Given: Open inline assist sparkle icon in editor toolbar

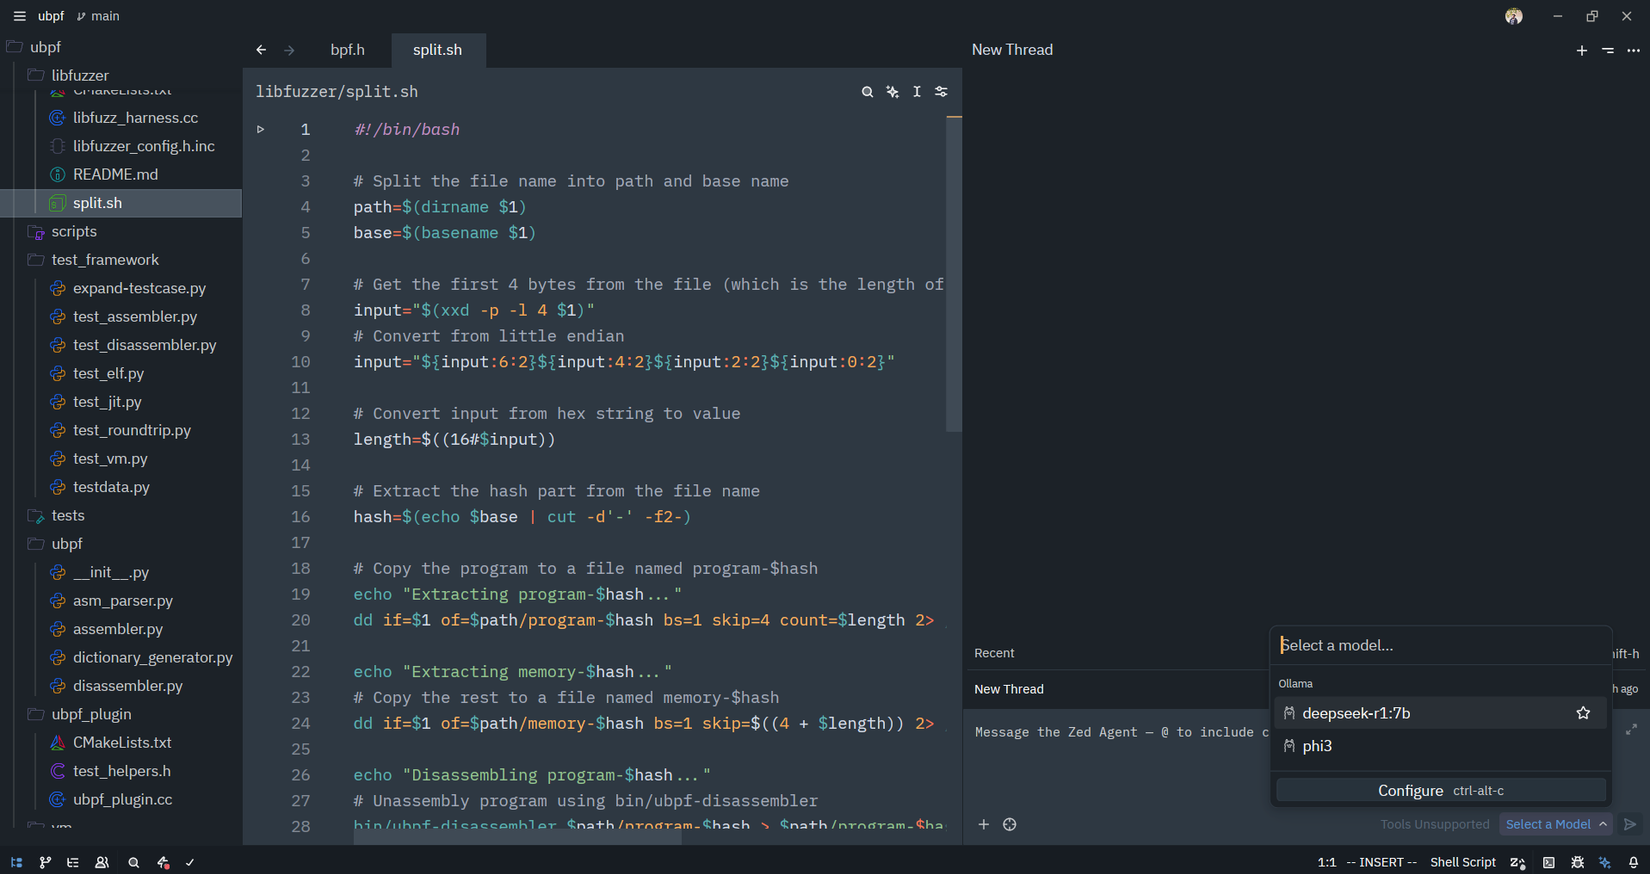Looking at the screenshot, I should tap(892, 92).
